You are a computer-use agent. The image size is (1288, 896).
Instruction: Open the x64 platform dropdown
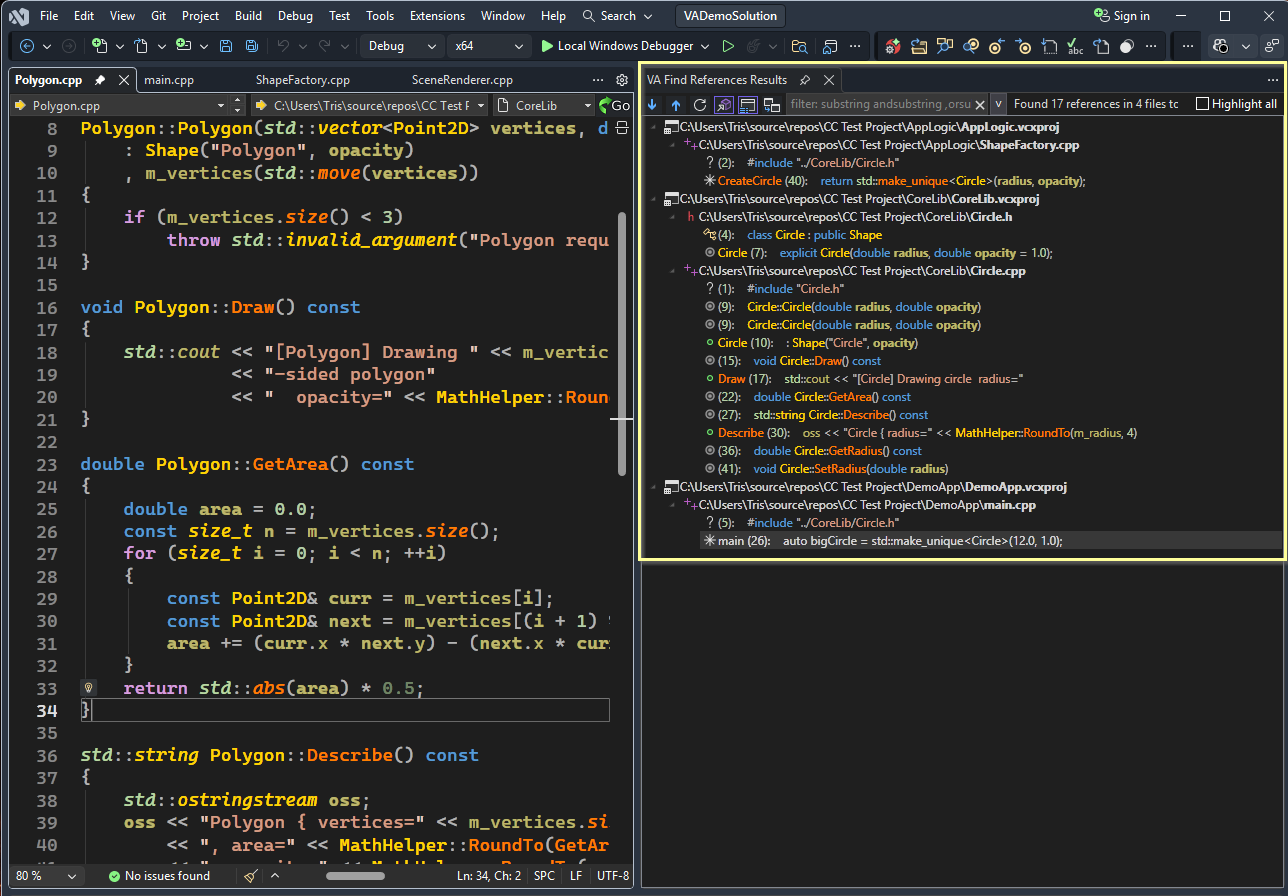[488, 46]
